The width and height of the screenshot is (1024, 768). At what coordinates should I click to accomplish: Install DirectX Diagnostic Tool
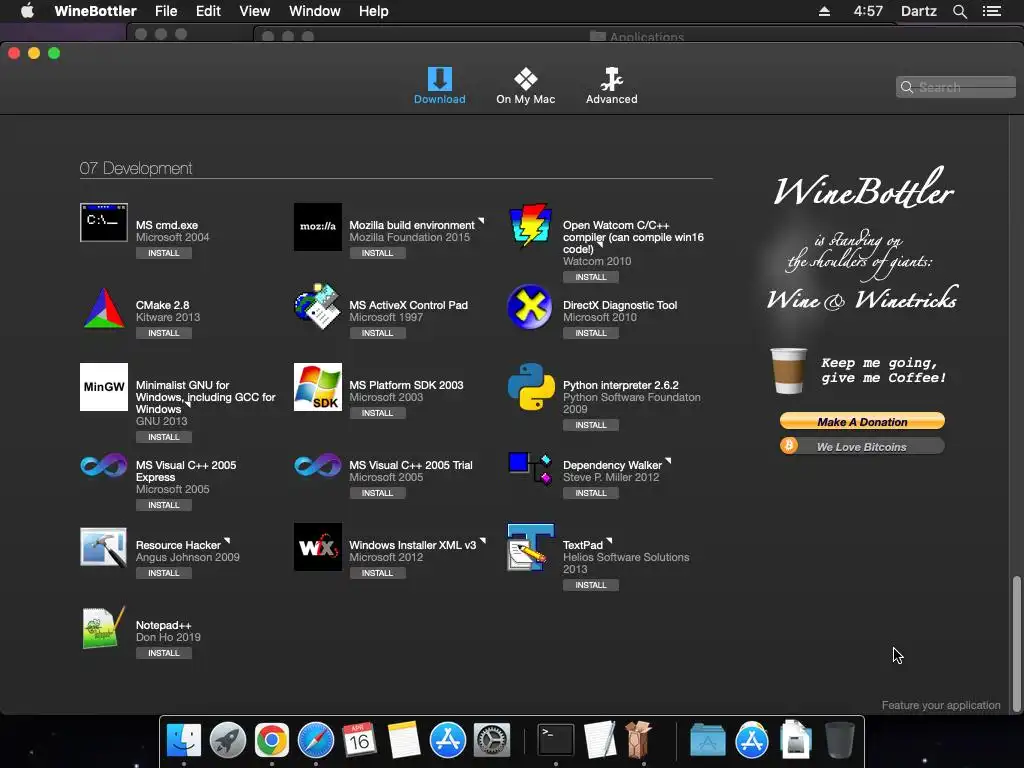[x=591, y=333]
